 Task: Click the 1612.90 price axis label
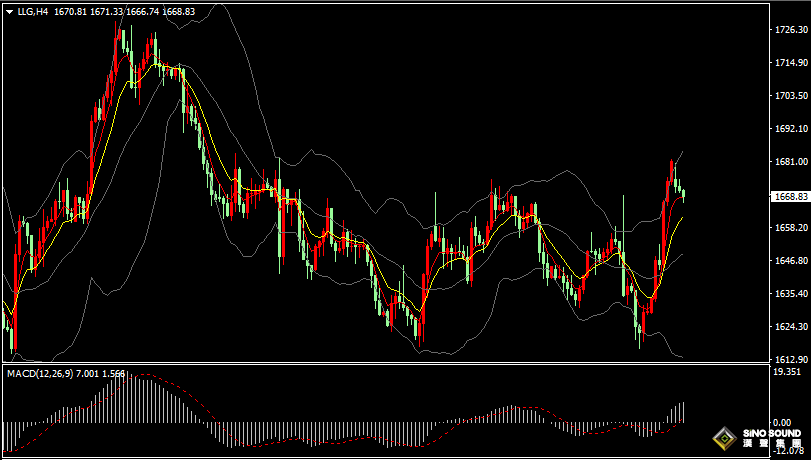point(790,359)
